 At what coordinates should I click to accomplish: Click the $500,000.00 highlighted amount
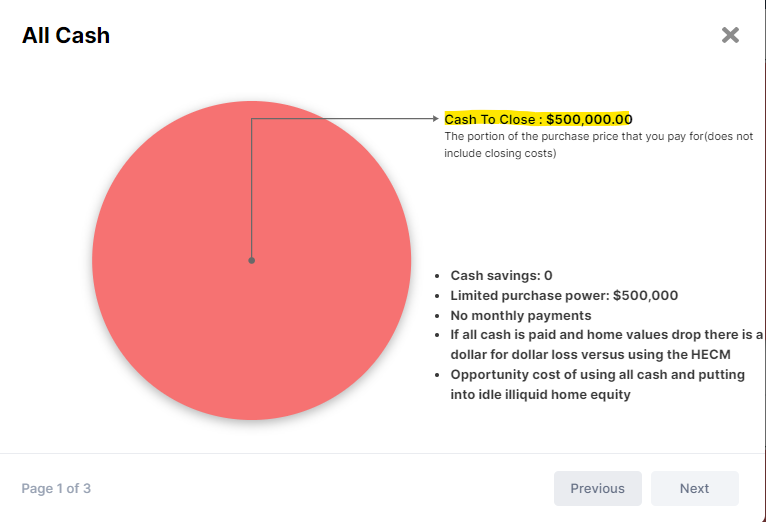(589, 119)
